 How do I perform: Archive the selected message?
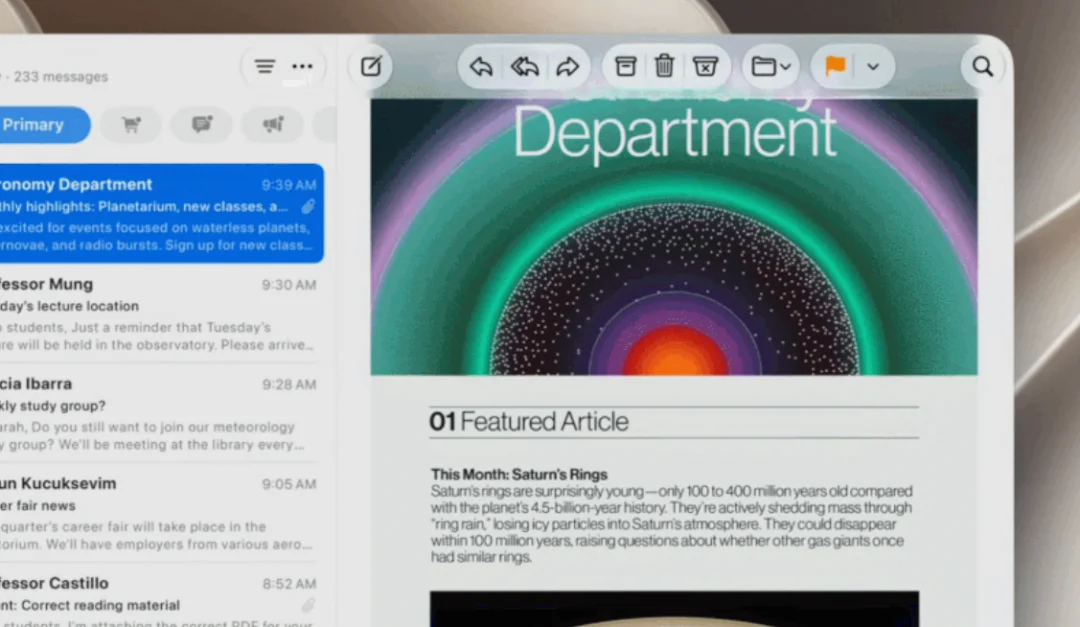(x=625, y=66)
